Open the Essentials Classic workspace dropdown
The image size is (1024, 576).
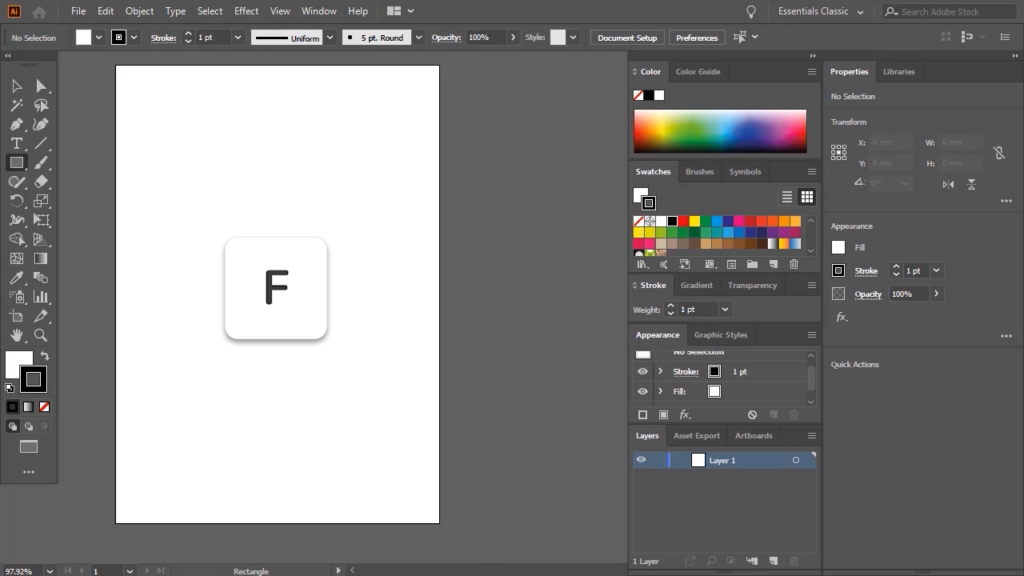820,11
